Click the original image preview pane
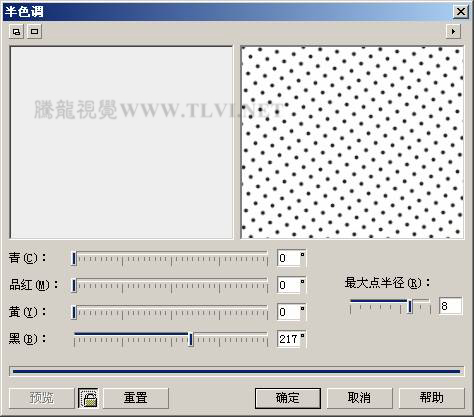474x417 pixels. 121,142
